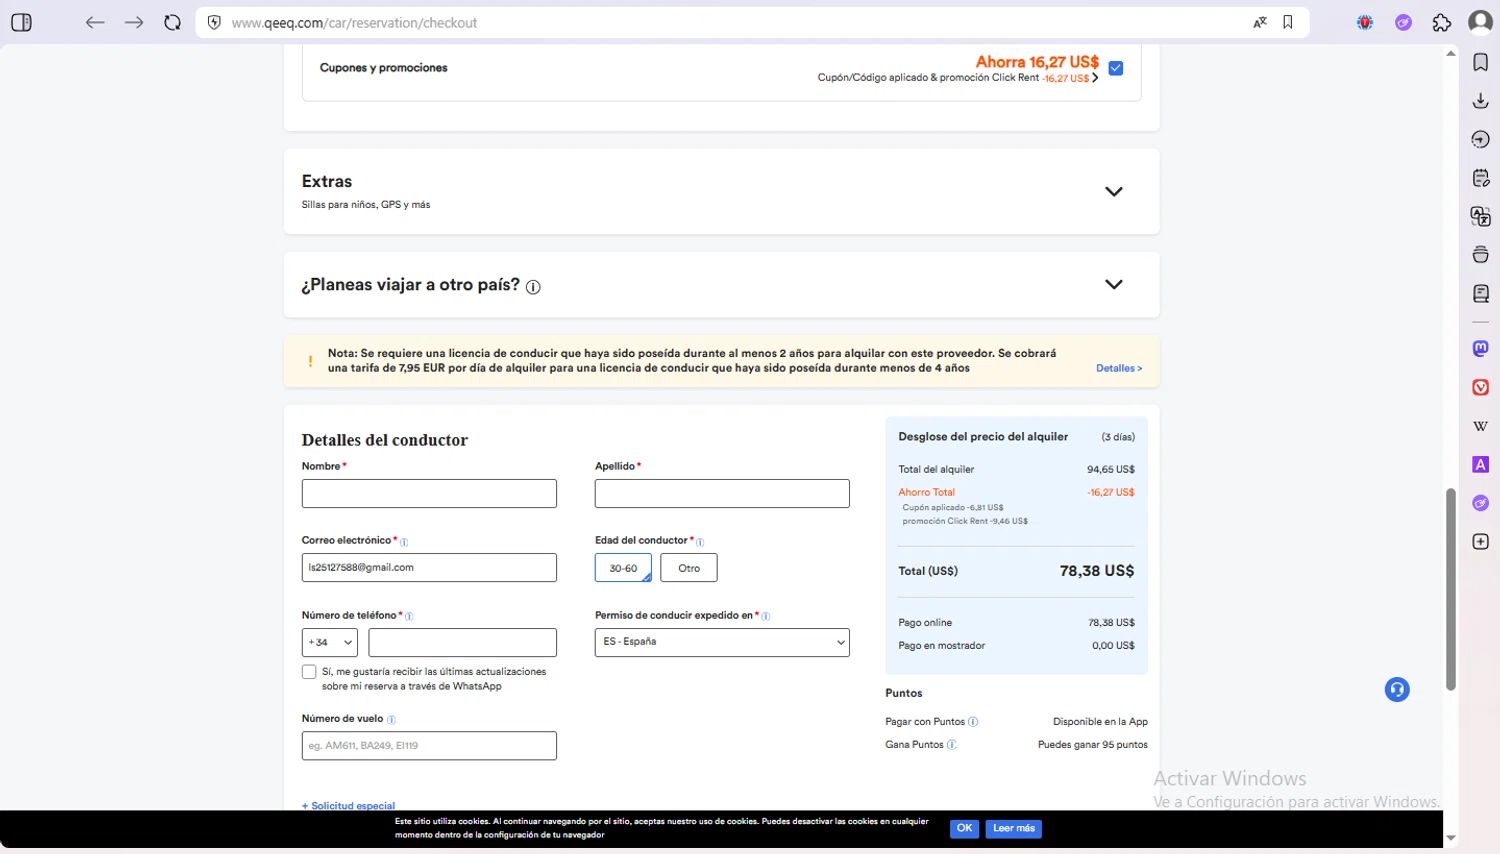Image resolution: width=1500 pixels, height=854 pixels.
Task: Open the ES - España licence country dropdown
Action: [x=722, y=642]
